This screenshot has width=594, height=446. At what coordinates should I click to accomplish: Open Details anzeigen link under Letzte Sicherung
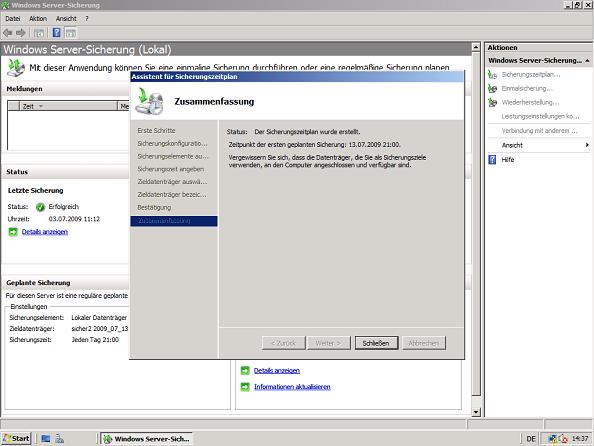tap(45, 232)
